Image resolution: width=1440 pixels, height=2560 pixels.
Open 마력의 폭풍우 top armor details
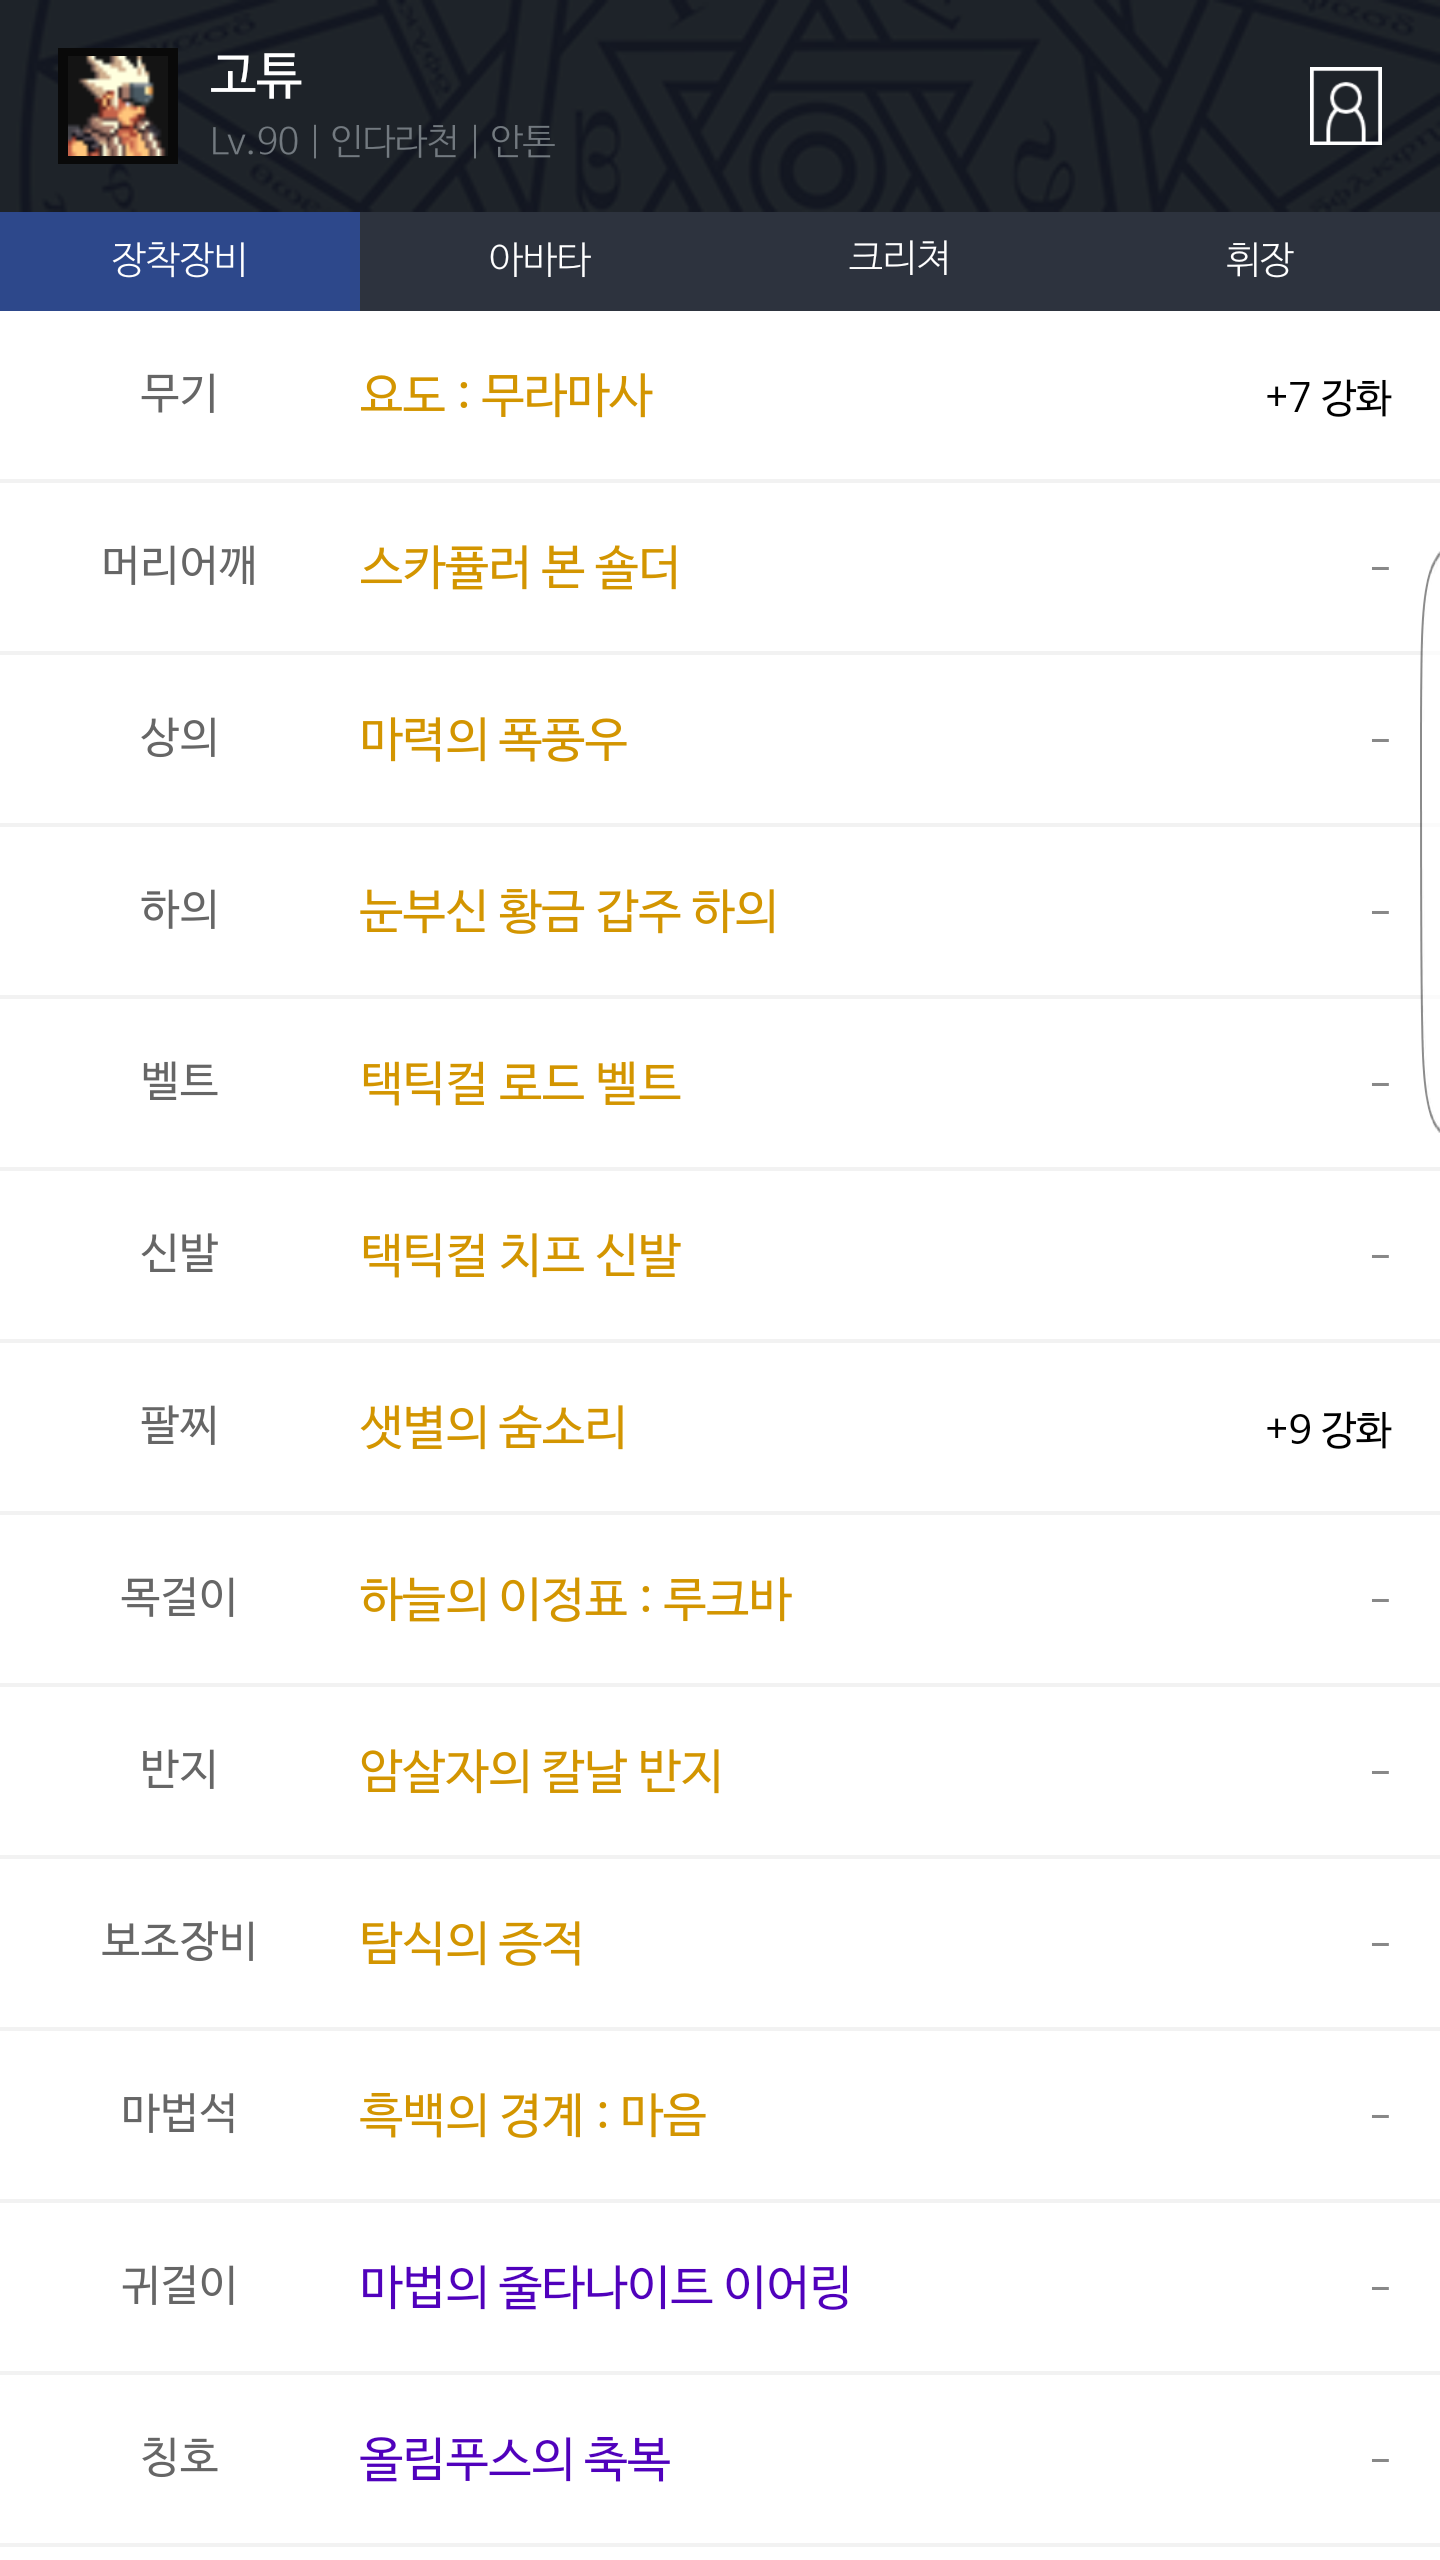click(493, 739)
